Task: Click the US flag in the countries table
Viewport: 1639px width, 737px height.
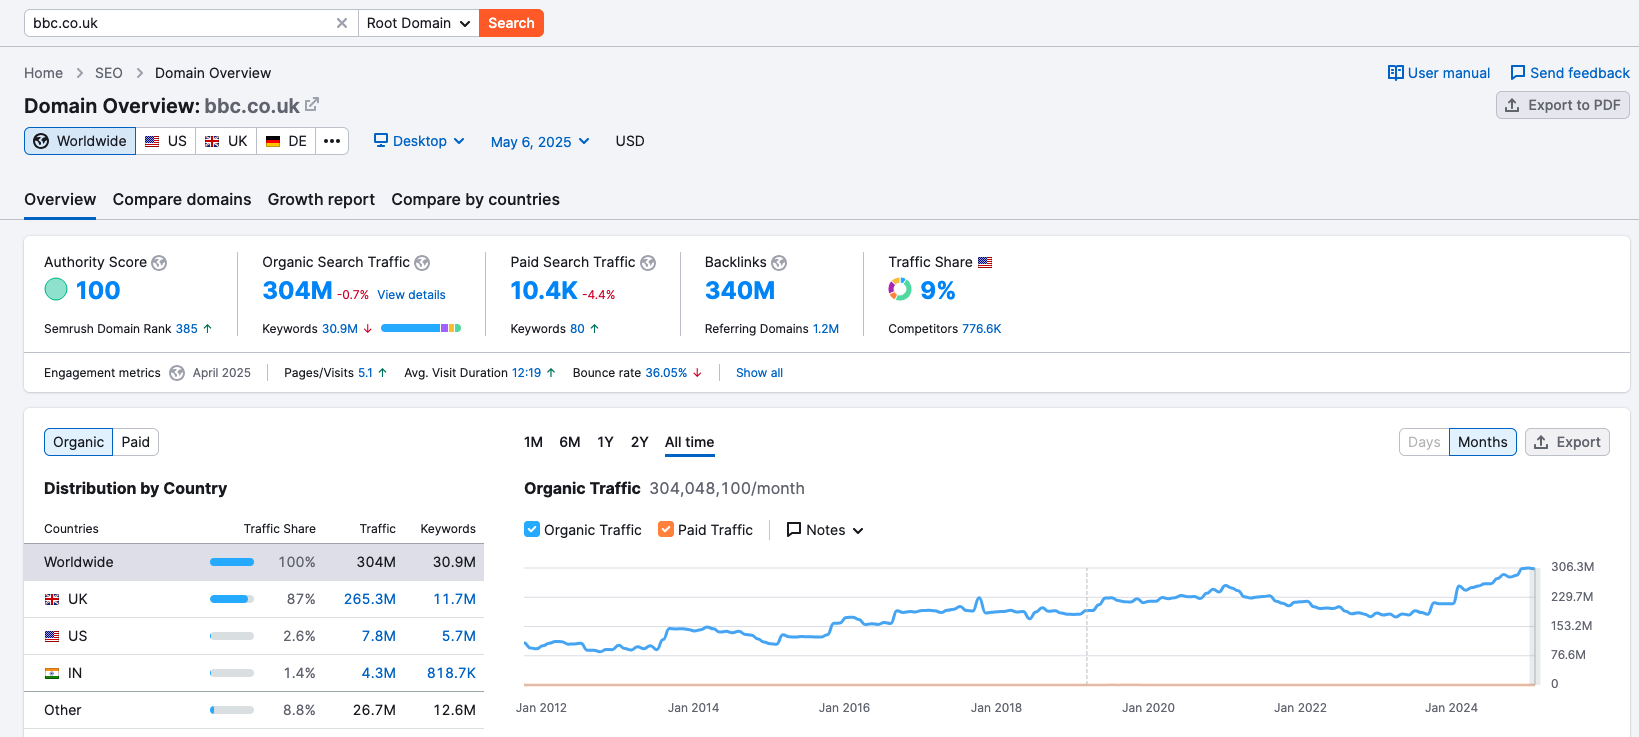Action: coord(52,636)
